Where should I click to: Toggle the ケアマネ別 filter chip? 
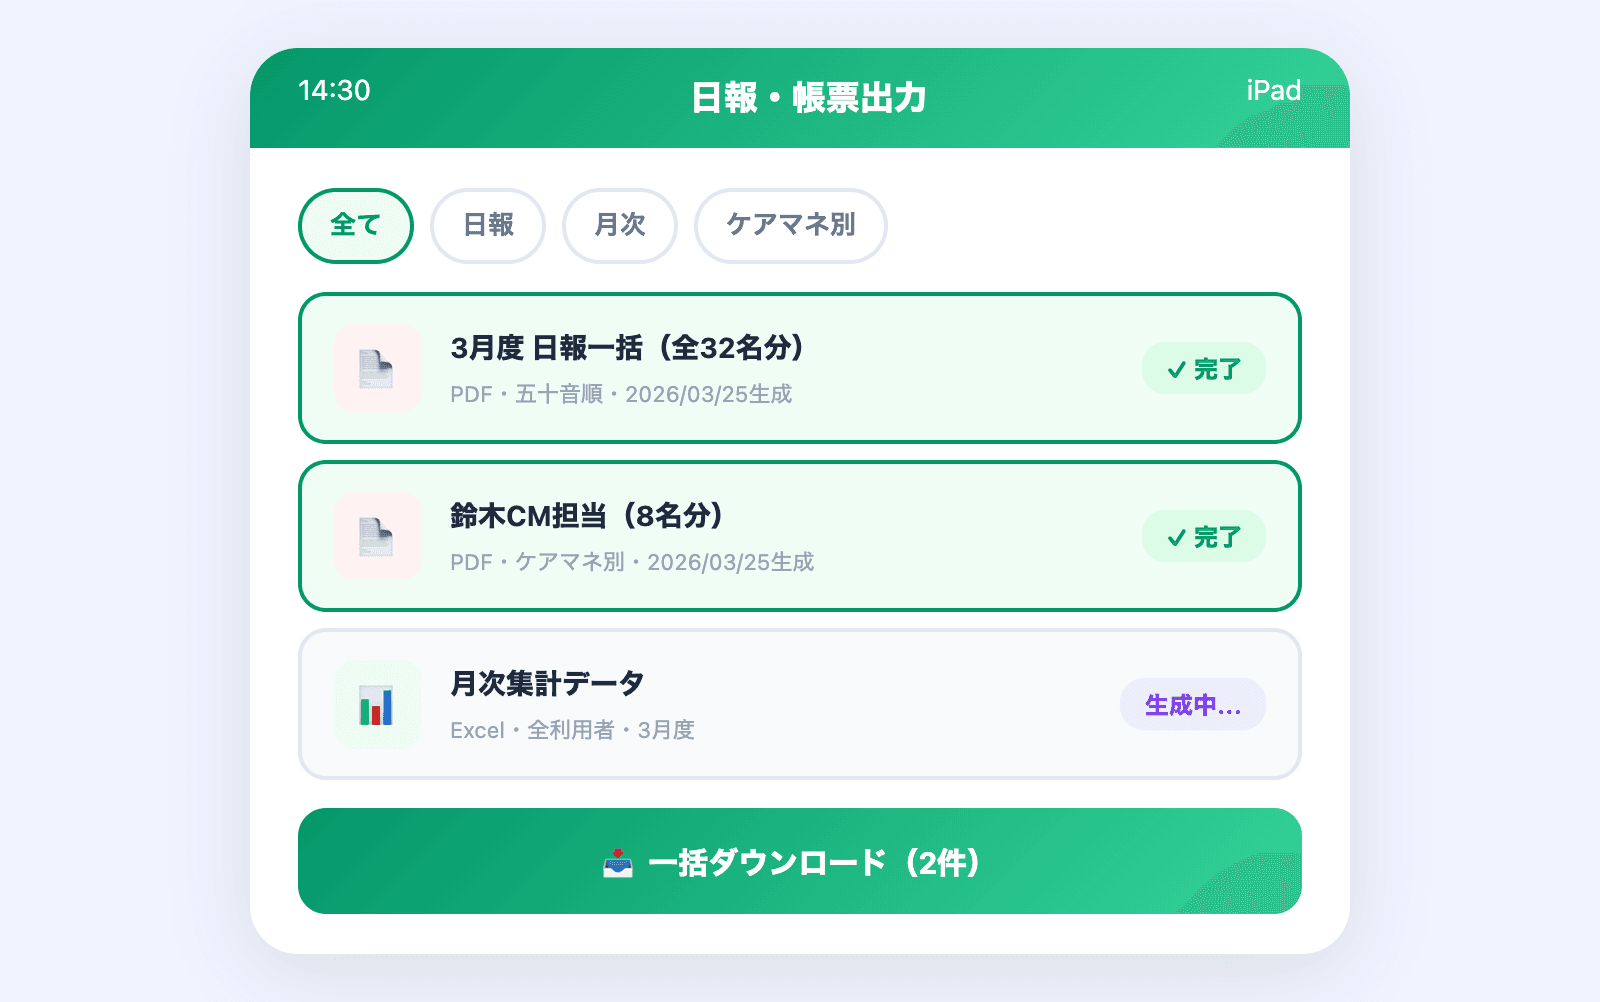pos(790,226)
